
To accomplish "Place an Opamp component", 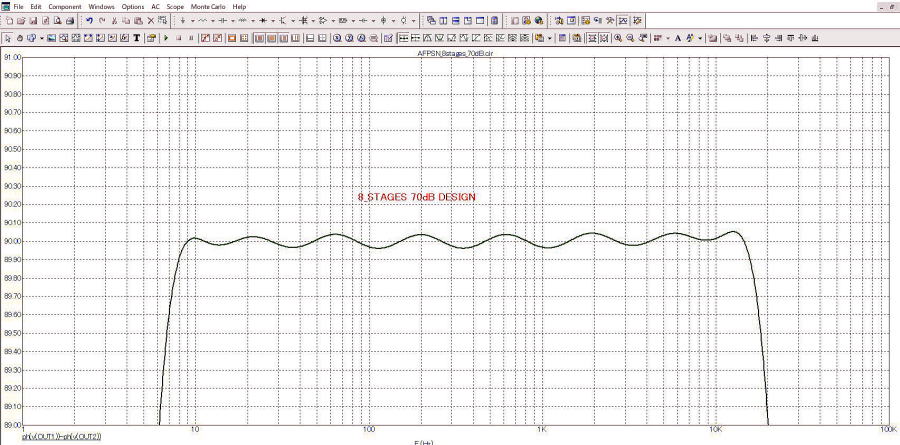I will [x=323, y=21].
